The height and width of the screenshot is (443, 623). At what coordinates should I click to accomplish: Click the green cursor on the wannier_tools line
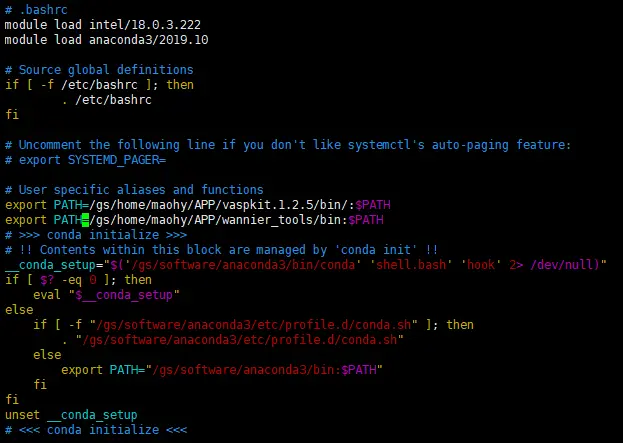click(x=85, y=220)
